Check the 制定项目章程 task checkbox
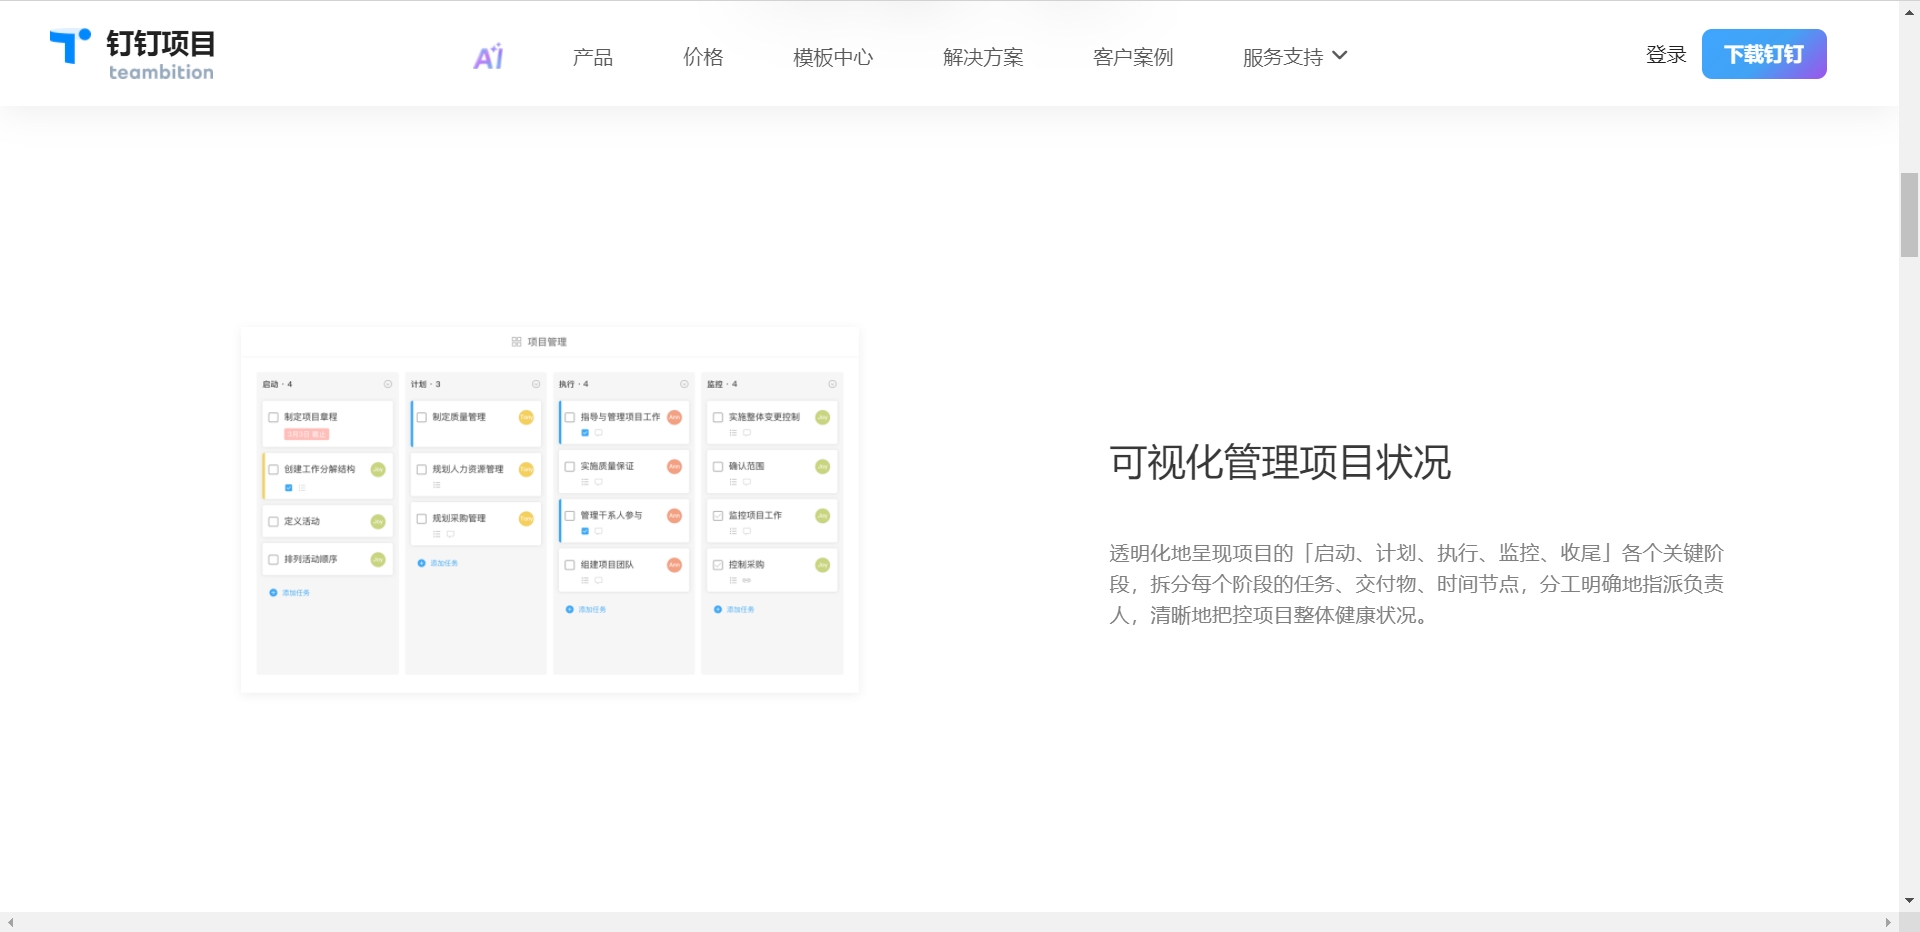 [x=273, y=417]
